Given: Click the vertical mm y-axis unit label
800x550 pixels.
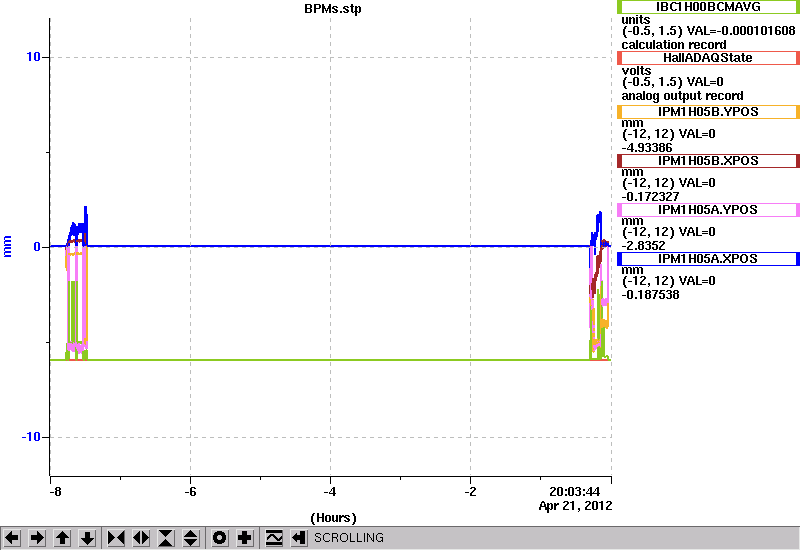Looking at the screenshot, I should (x=7, y=246).
